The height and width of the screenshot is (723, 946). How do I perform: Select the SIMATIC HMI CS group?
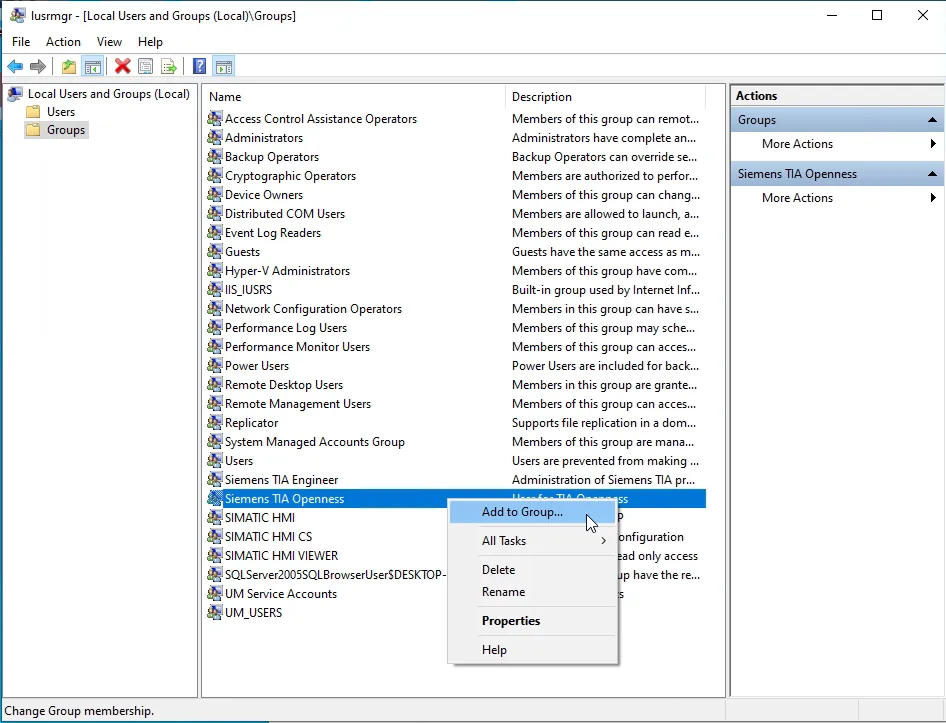coord(268,537)
